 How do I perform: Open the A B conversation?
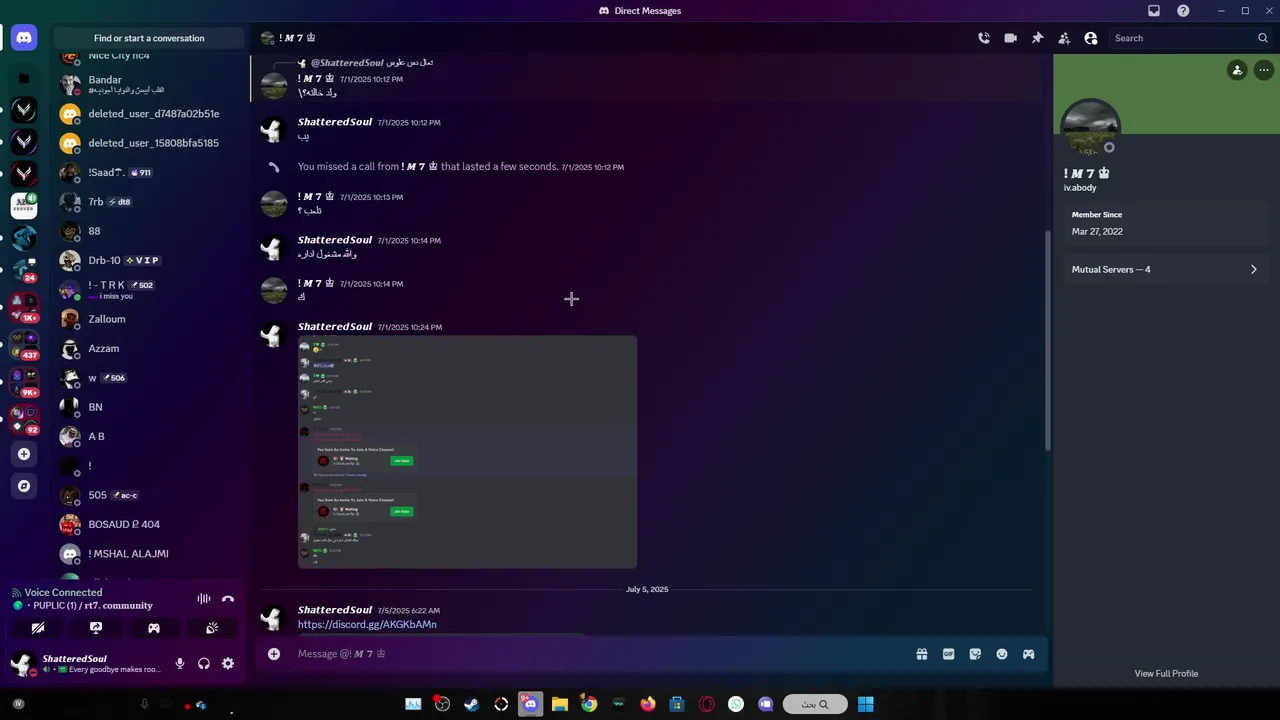(x=149, y=436)
